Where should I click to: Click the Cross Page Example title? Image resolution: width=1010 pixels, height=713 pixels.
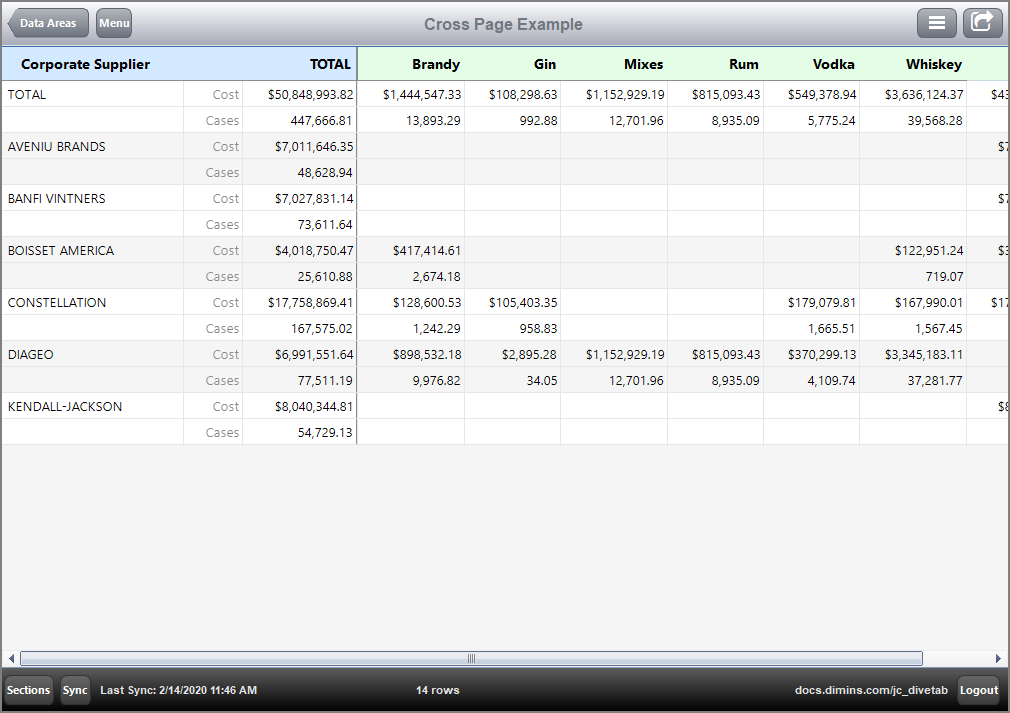[503, 23]
